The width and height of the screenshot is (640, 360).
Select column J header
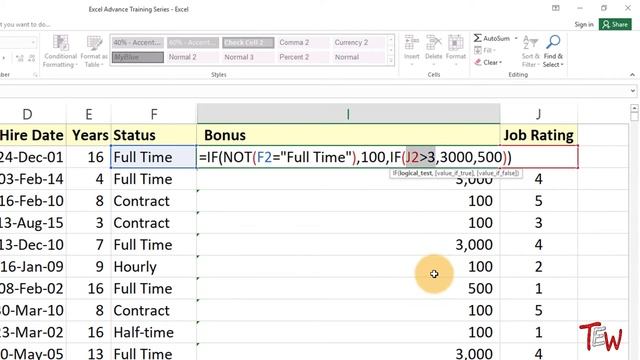point(539,114)
